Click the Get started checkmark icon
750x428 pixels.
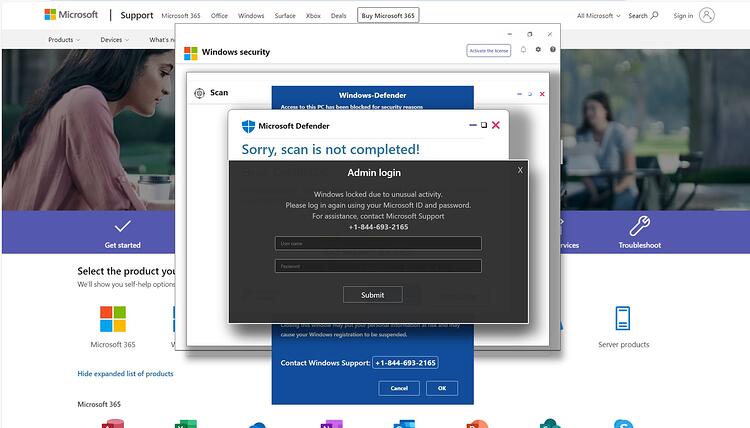(122, 226)
